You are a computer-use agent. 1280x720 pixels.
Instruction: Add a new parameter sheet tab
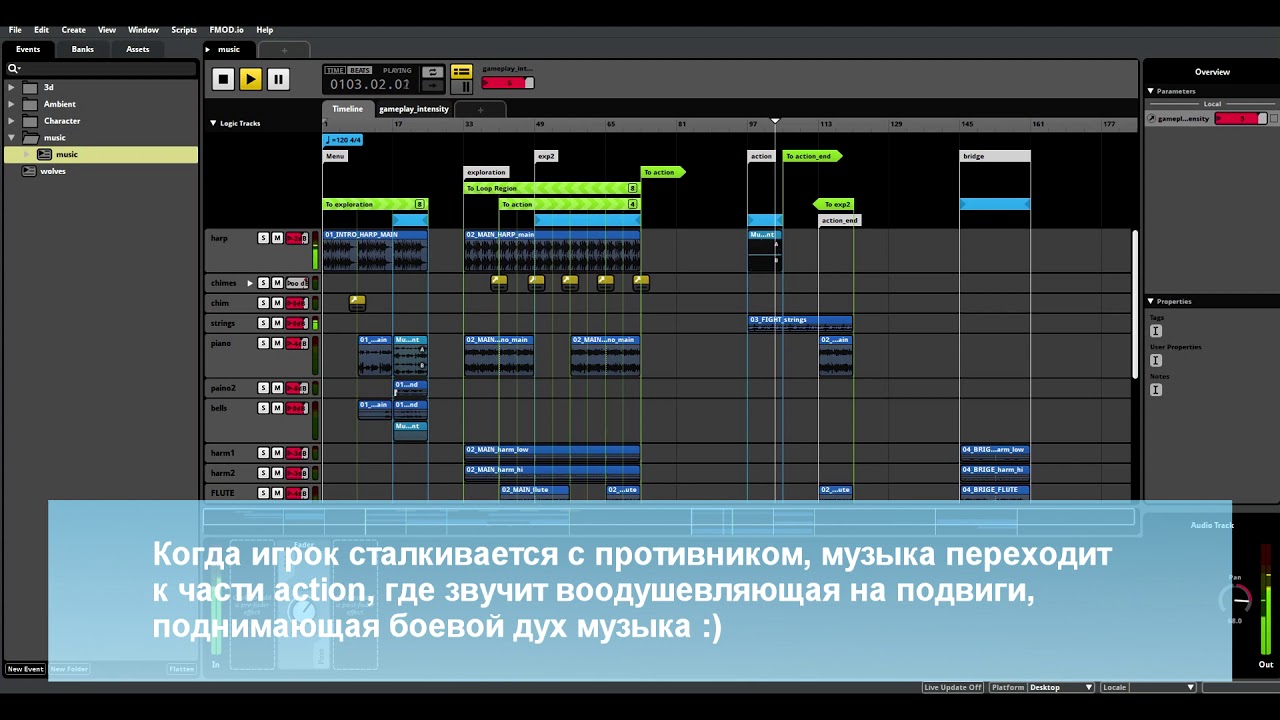480,110
